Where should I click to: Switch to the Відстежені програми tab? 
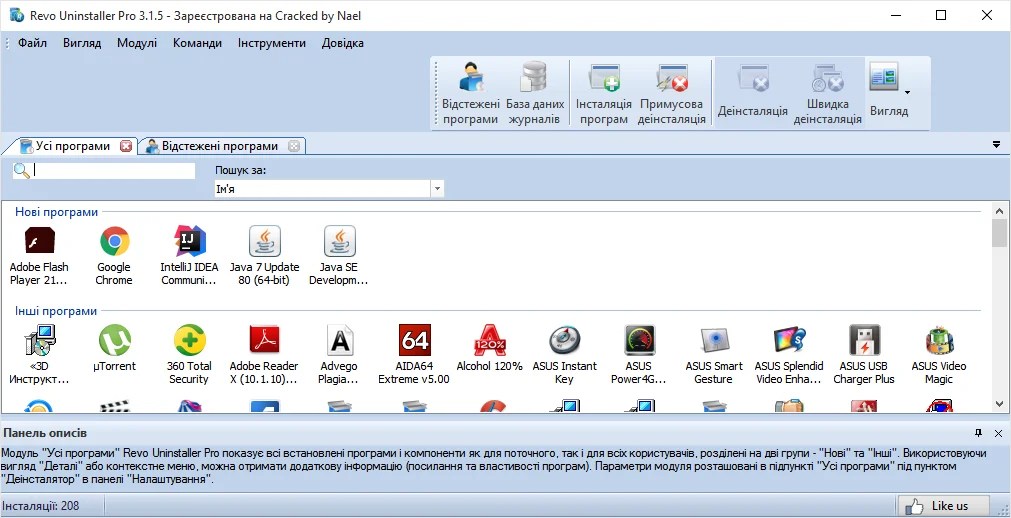coord(219,146)
